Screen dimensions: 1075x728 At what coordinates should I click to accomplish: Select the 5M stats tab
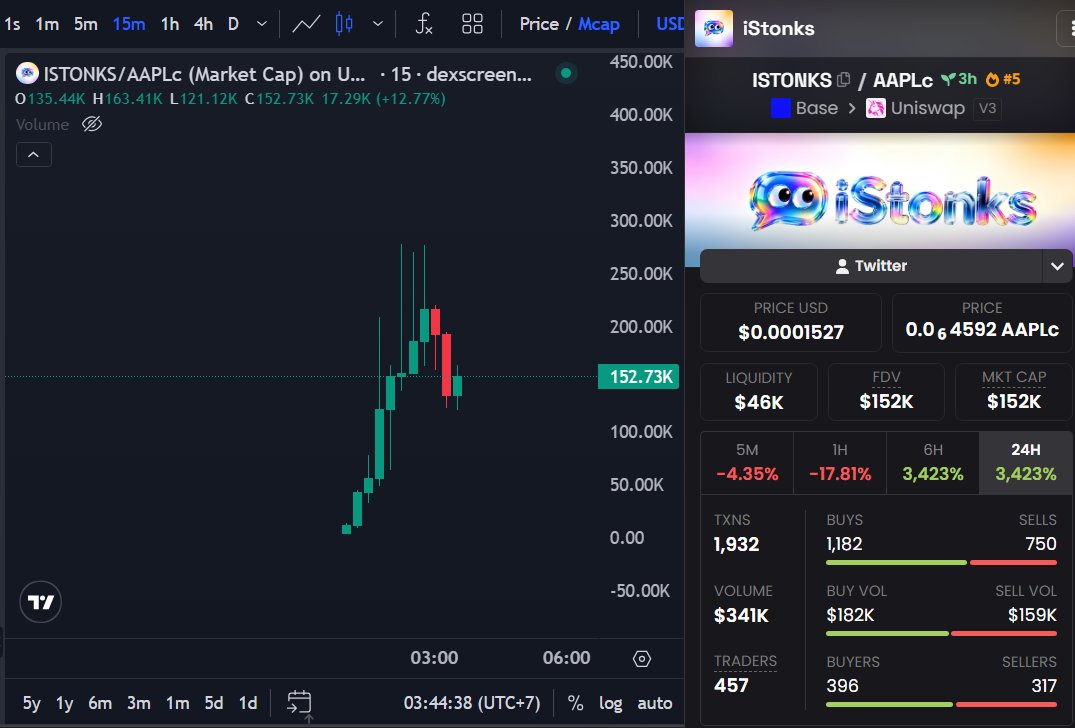point(747,462)
